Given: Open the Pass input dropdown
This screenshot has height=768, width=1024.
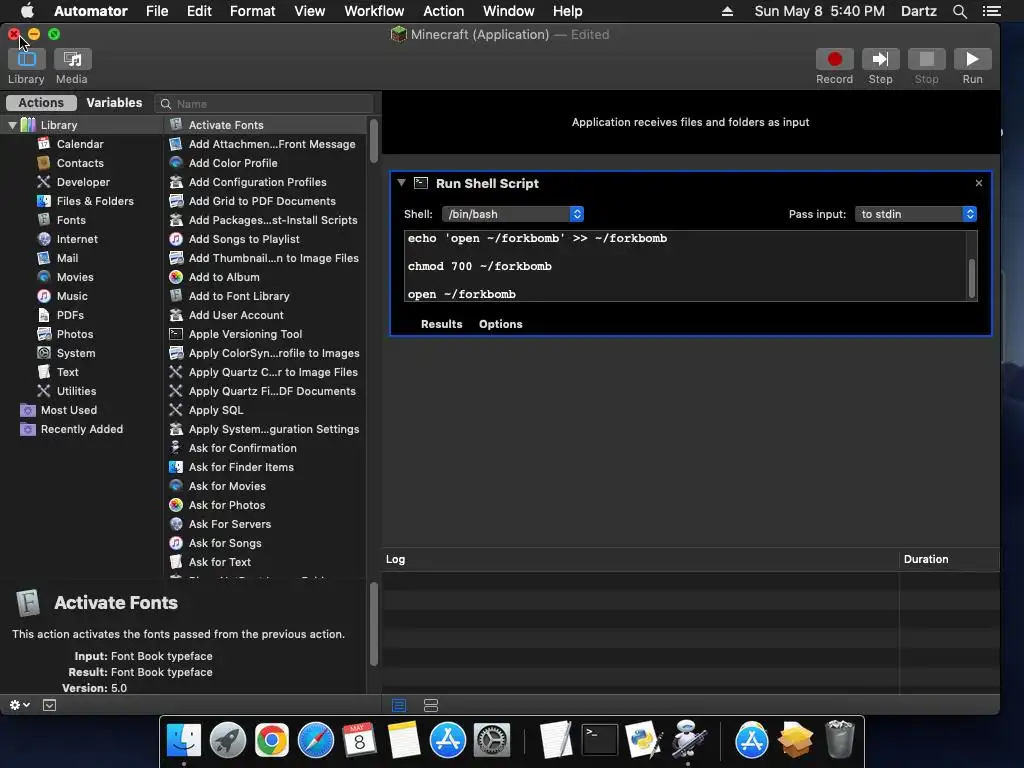Looking at the screenshot, I should (916, 214).
